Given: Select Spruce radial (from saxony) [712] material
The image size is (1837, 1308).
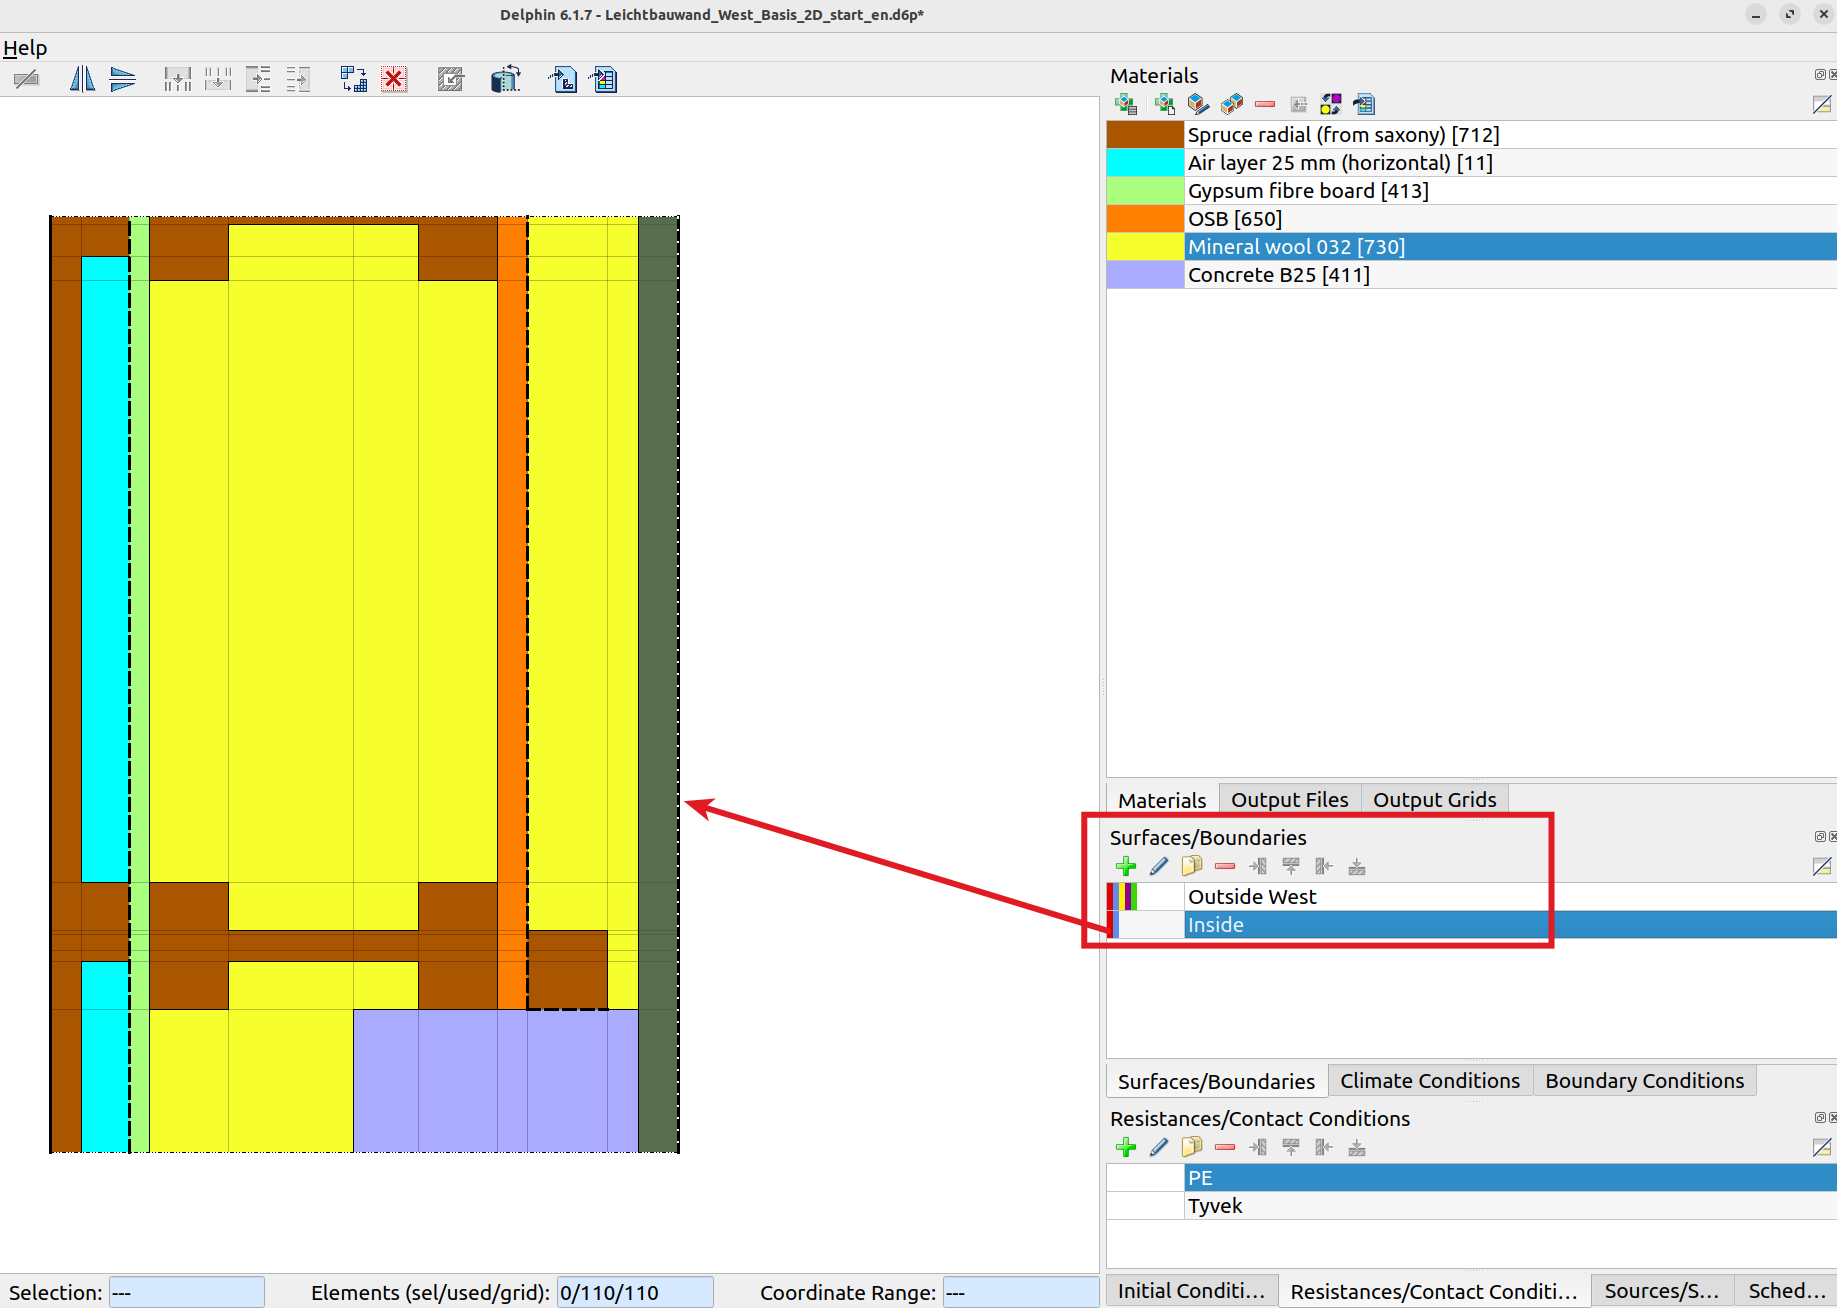Looking at the screenshot, I should (1472, 135).
